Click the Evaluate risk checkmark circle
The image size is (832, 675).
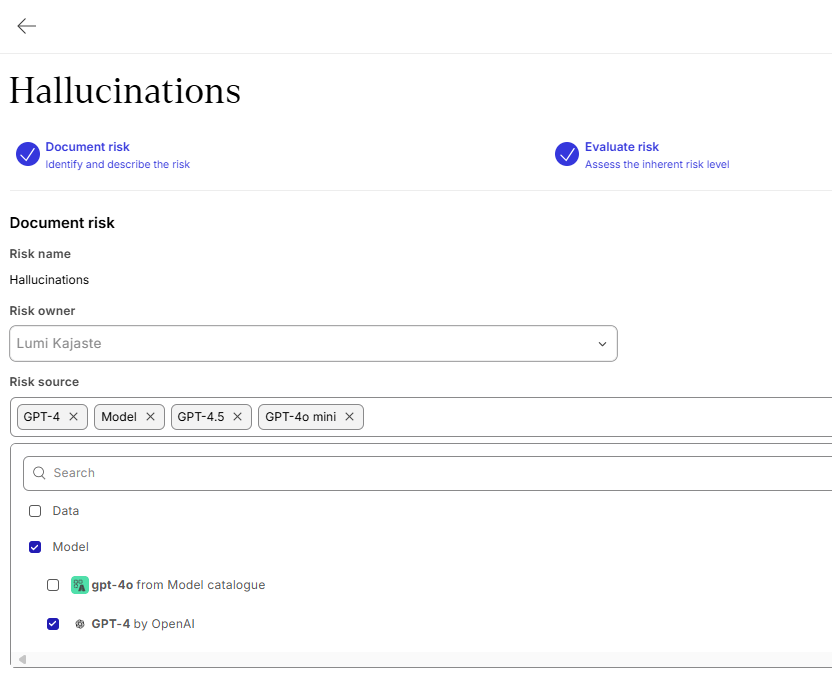(567, 154)
